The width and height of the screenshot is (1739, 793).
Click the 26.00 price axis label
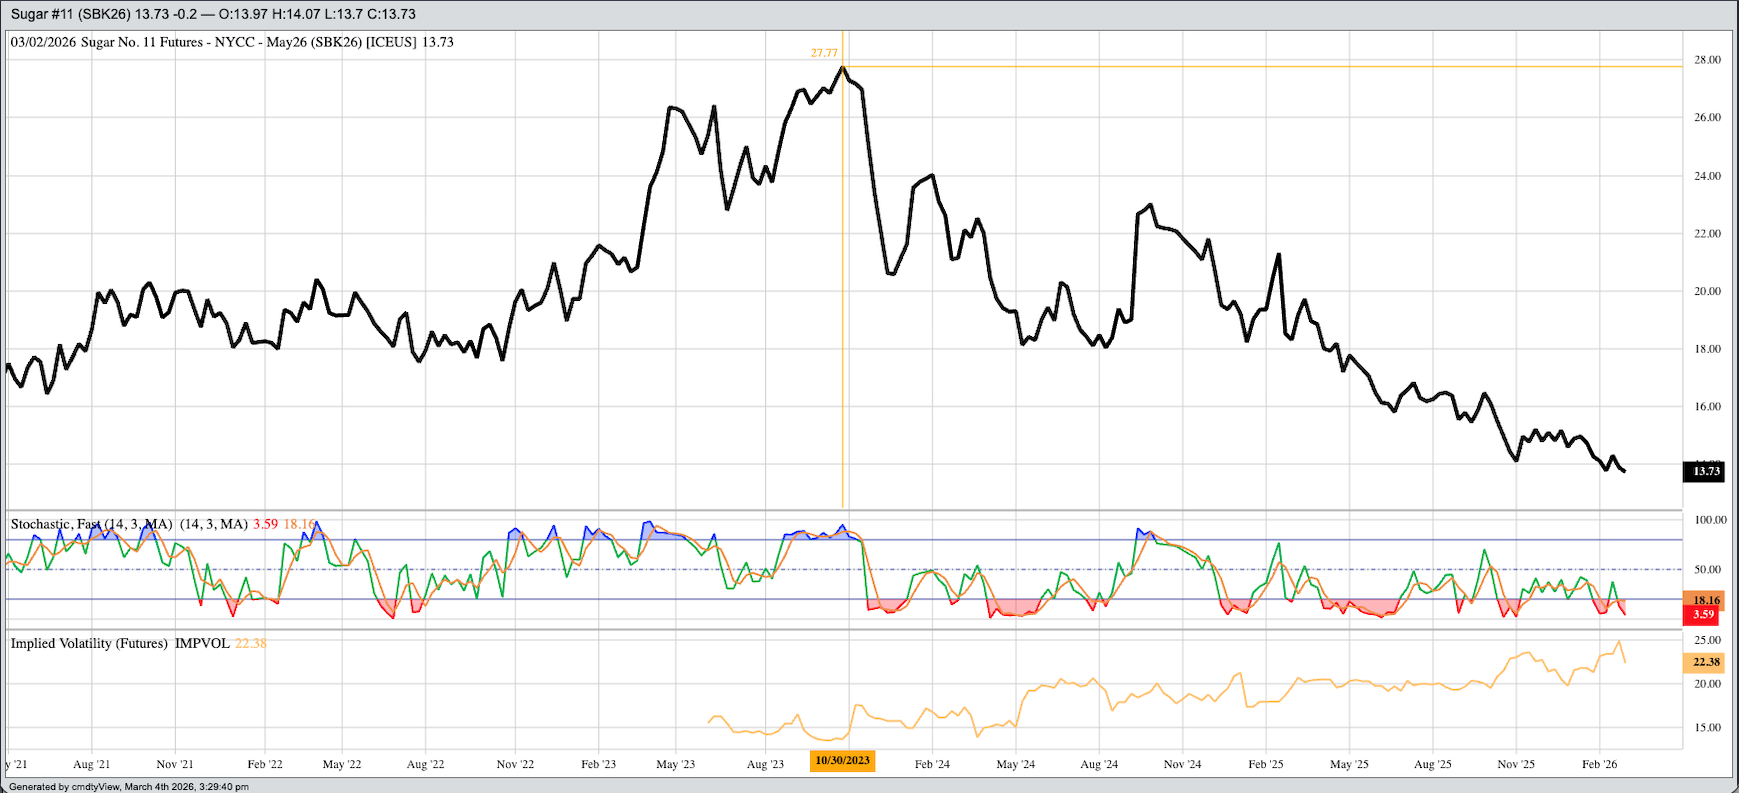[1707, 117]
